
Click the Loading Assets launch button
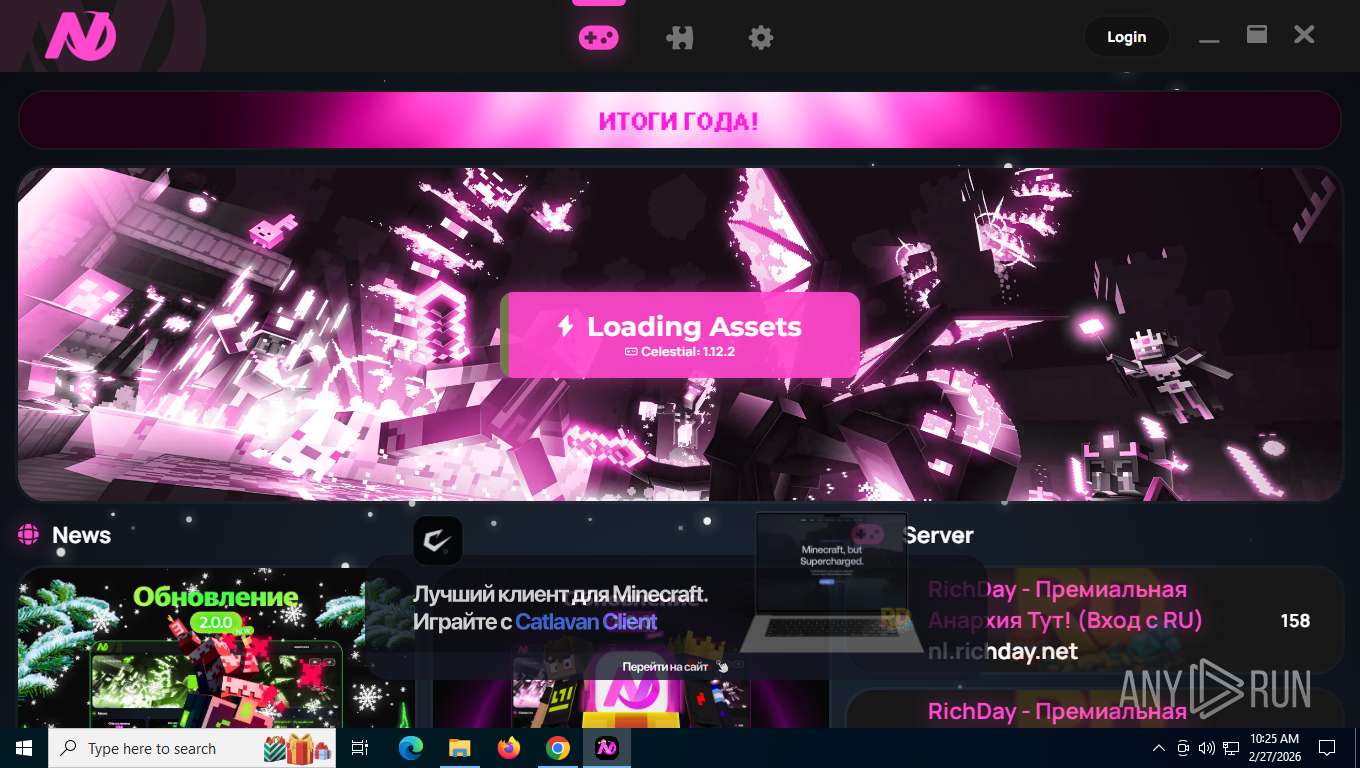pyautogui.click(x=680, y=335)
